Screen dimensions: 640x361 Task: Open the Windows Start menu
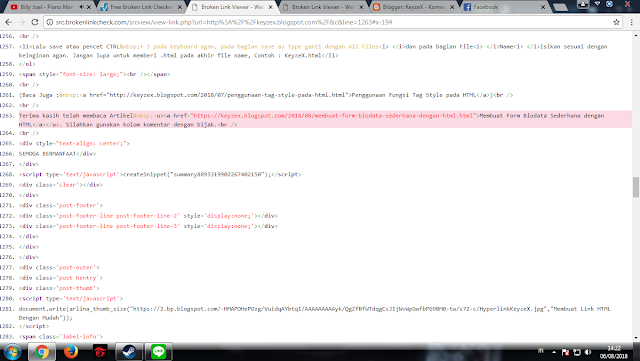pos(12,352)
